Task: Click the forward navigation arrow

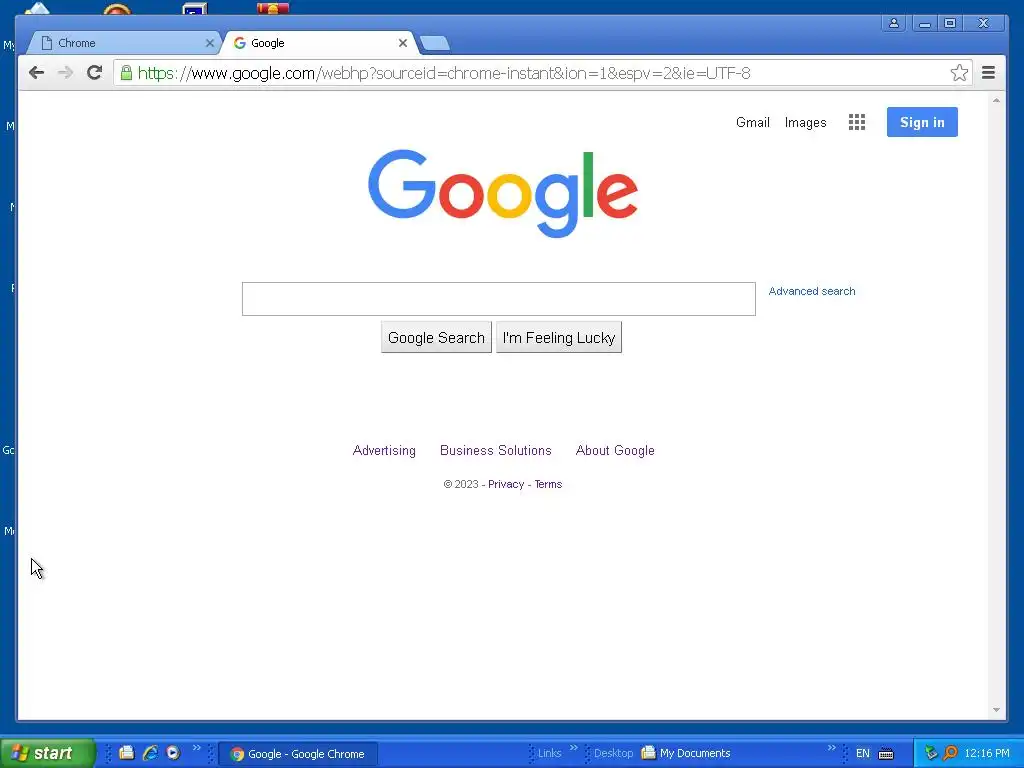Action: coord(65,72)
